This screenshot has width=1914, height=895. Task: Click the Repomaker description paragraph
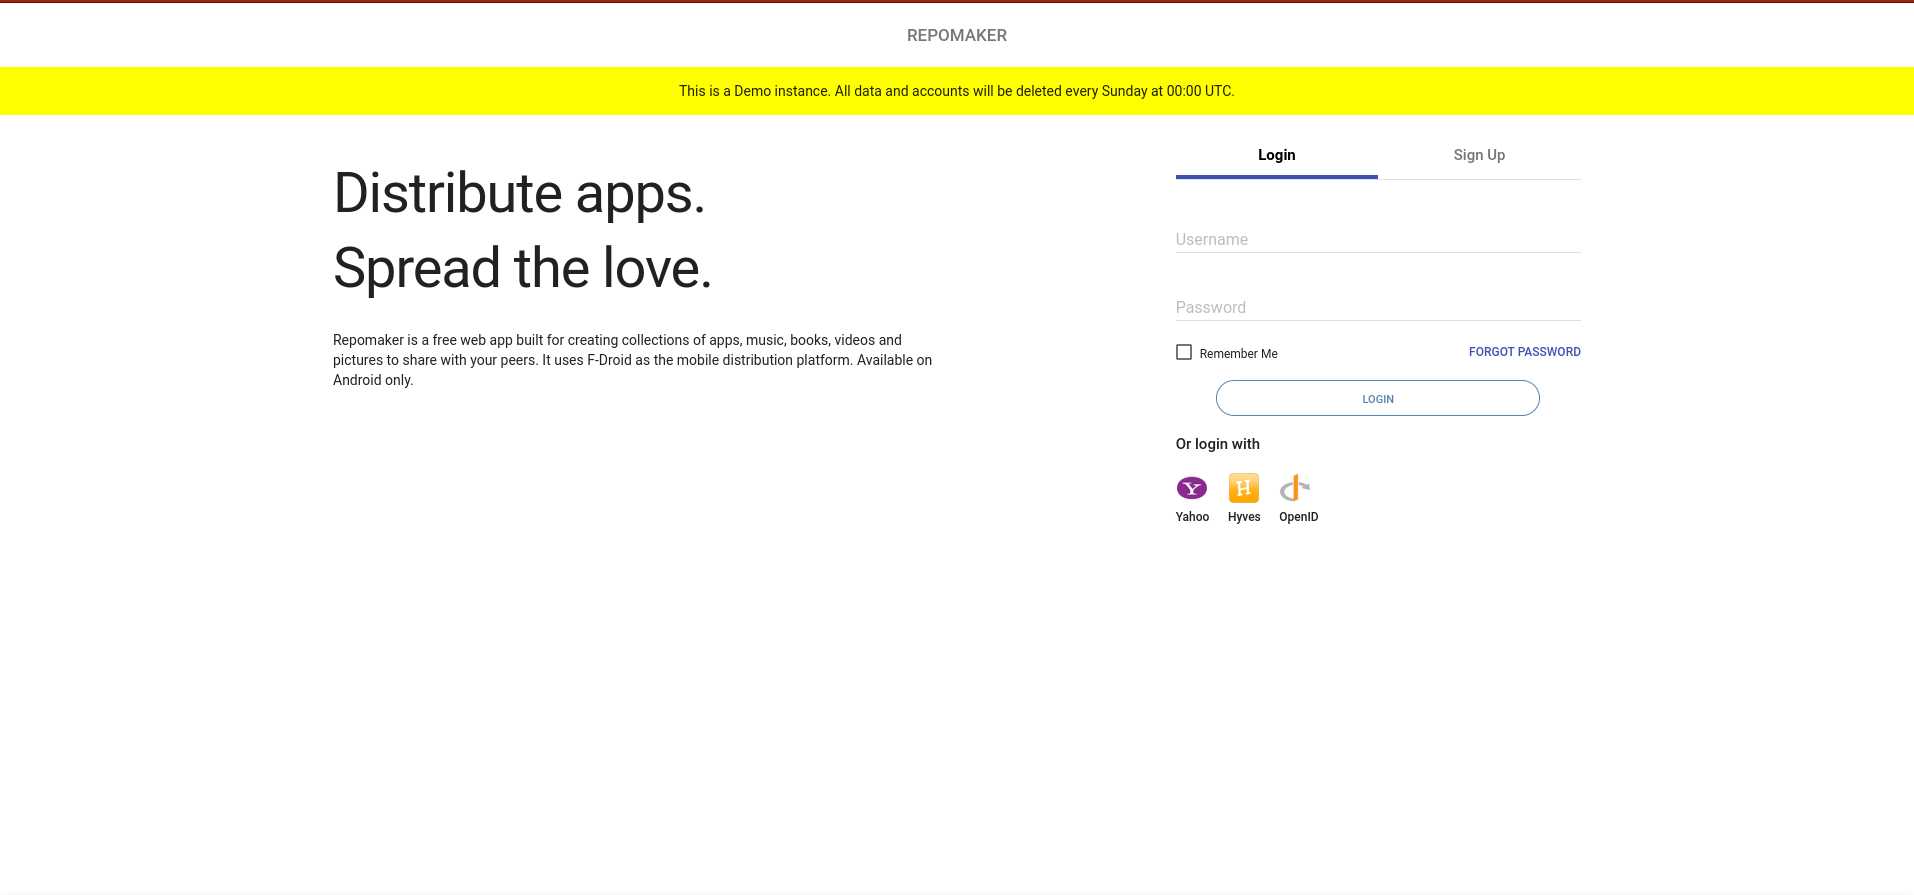click(632, 360)
